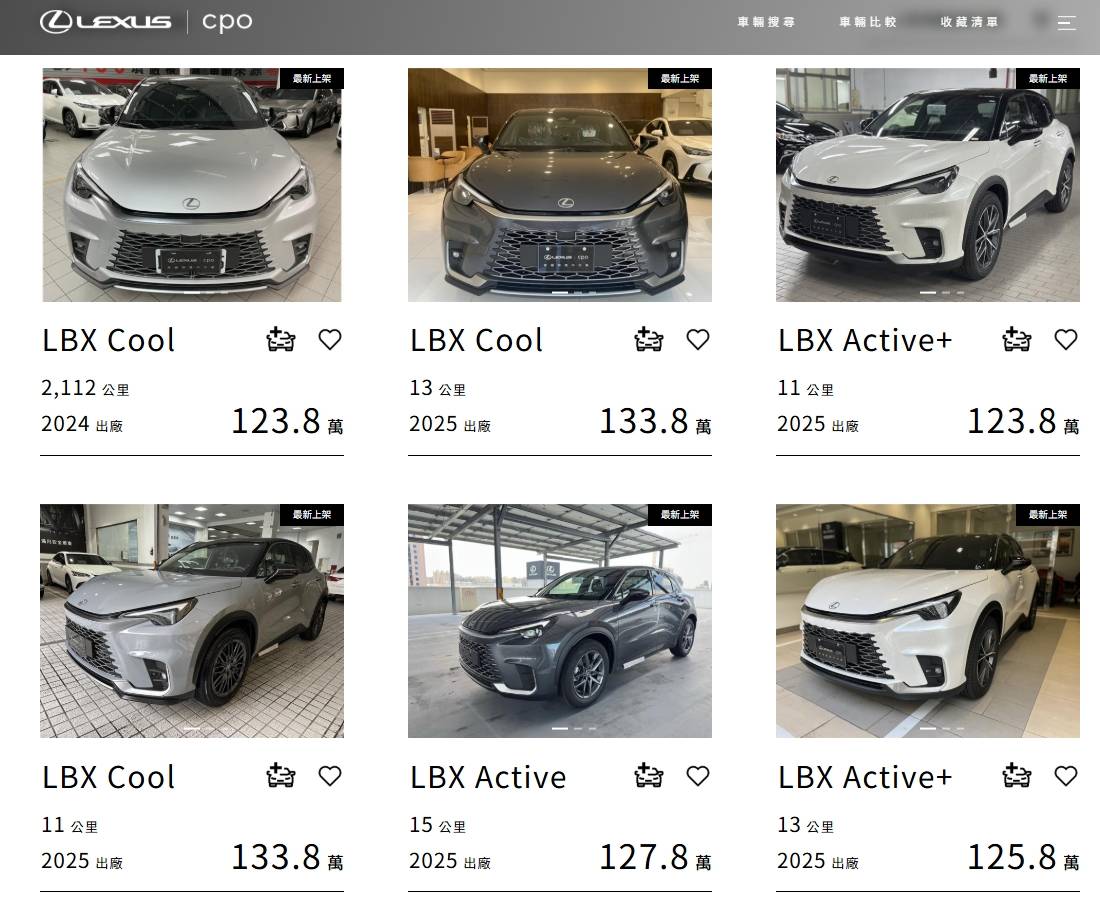
Task: Favorite the LBX Active+ priced 123.8萬
Action: click(x=1066, y=340)
